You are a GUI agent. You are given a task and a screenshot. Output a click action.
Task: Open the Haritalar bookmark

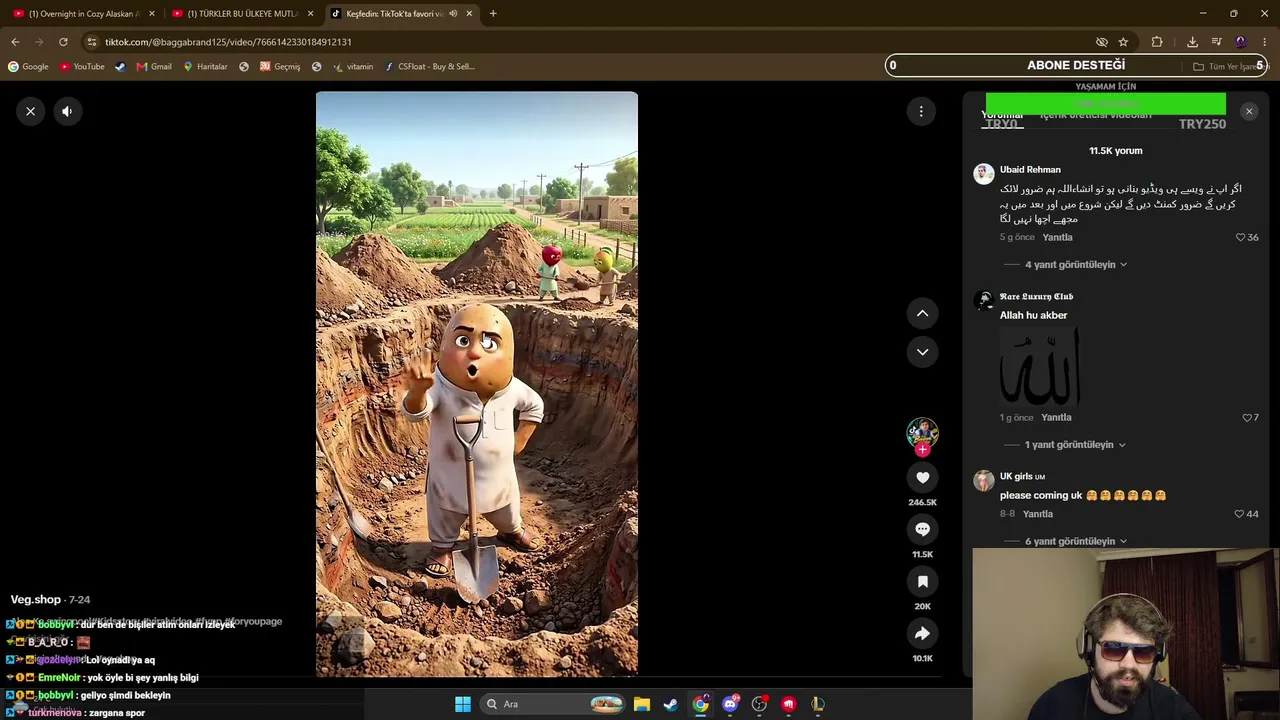[205, 67]
